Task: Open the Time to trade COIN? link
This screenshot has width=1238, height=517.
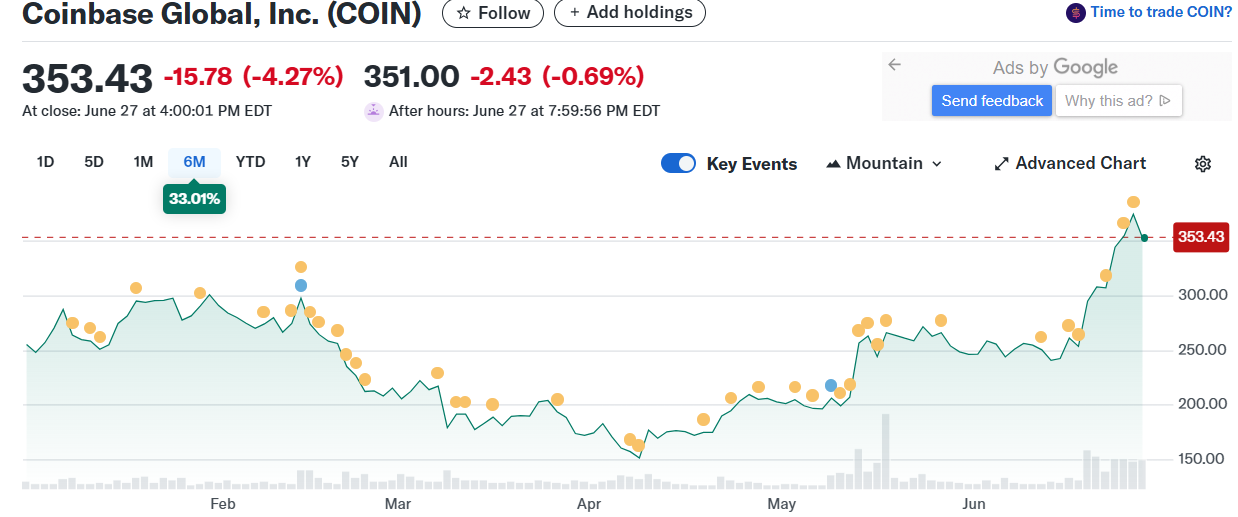Action: coord(1161,12)
